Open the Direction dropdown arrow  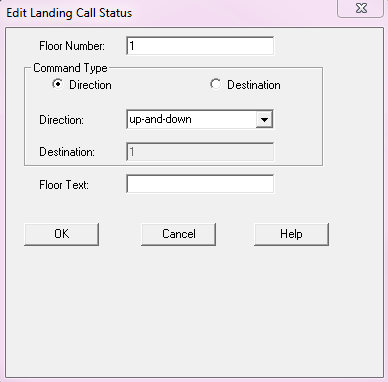pos(264,119)
